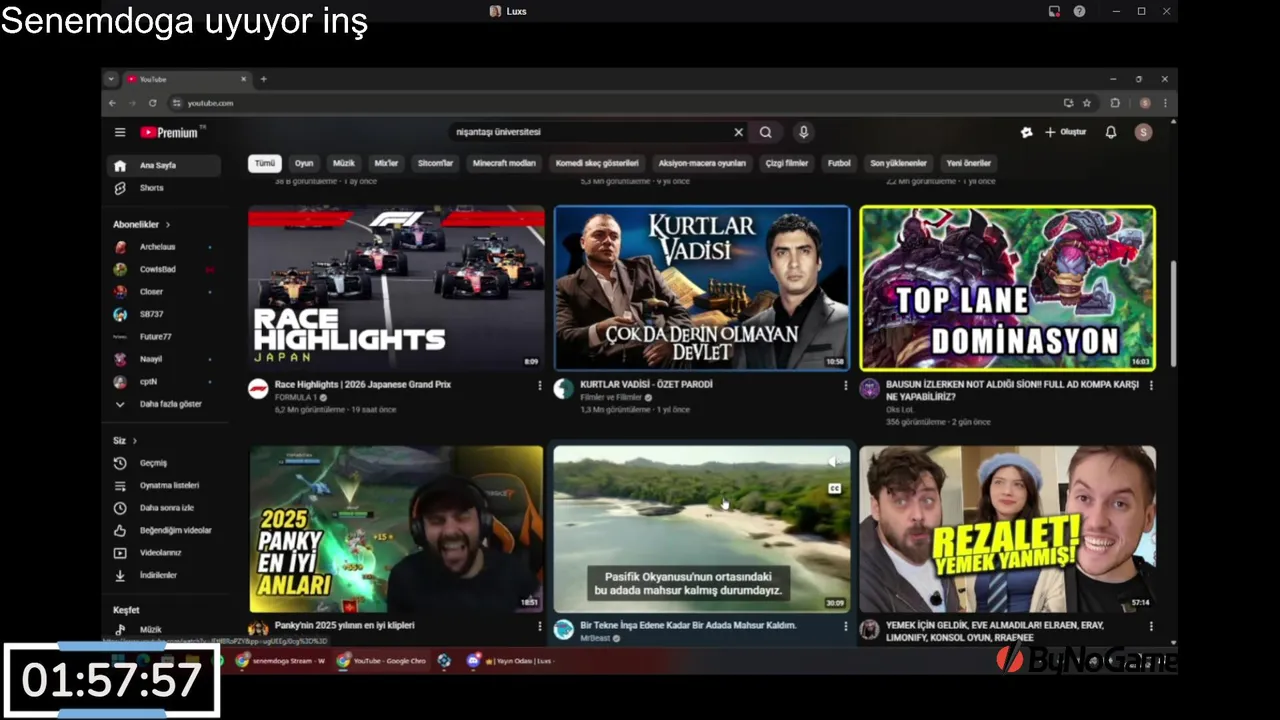The image size is (1280, 720).
Task: Open the Rezalet Yemek Yanmış thumbnail
Action: pos(1007,529)
